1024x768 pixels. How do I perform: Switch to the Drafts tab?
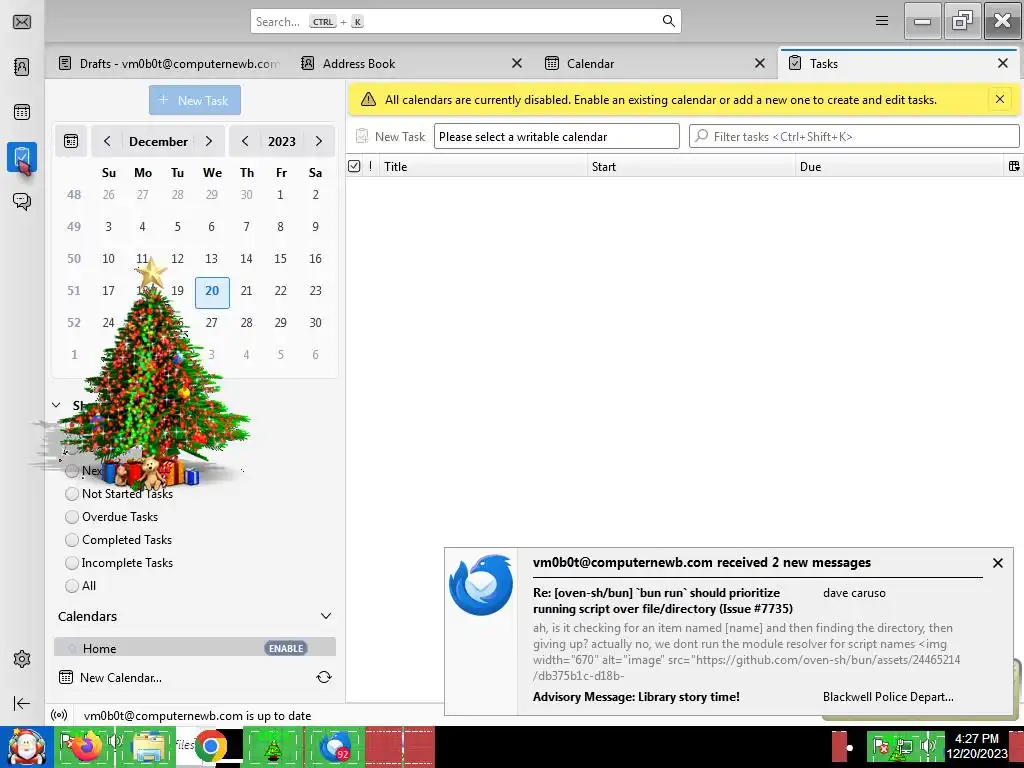[x=168, y=63]
